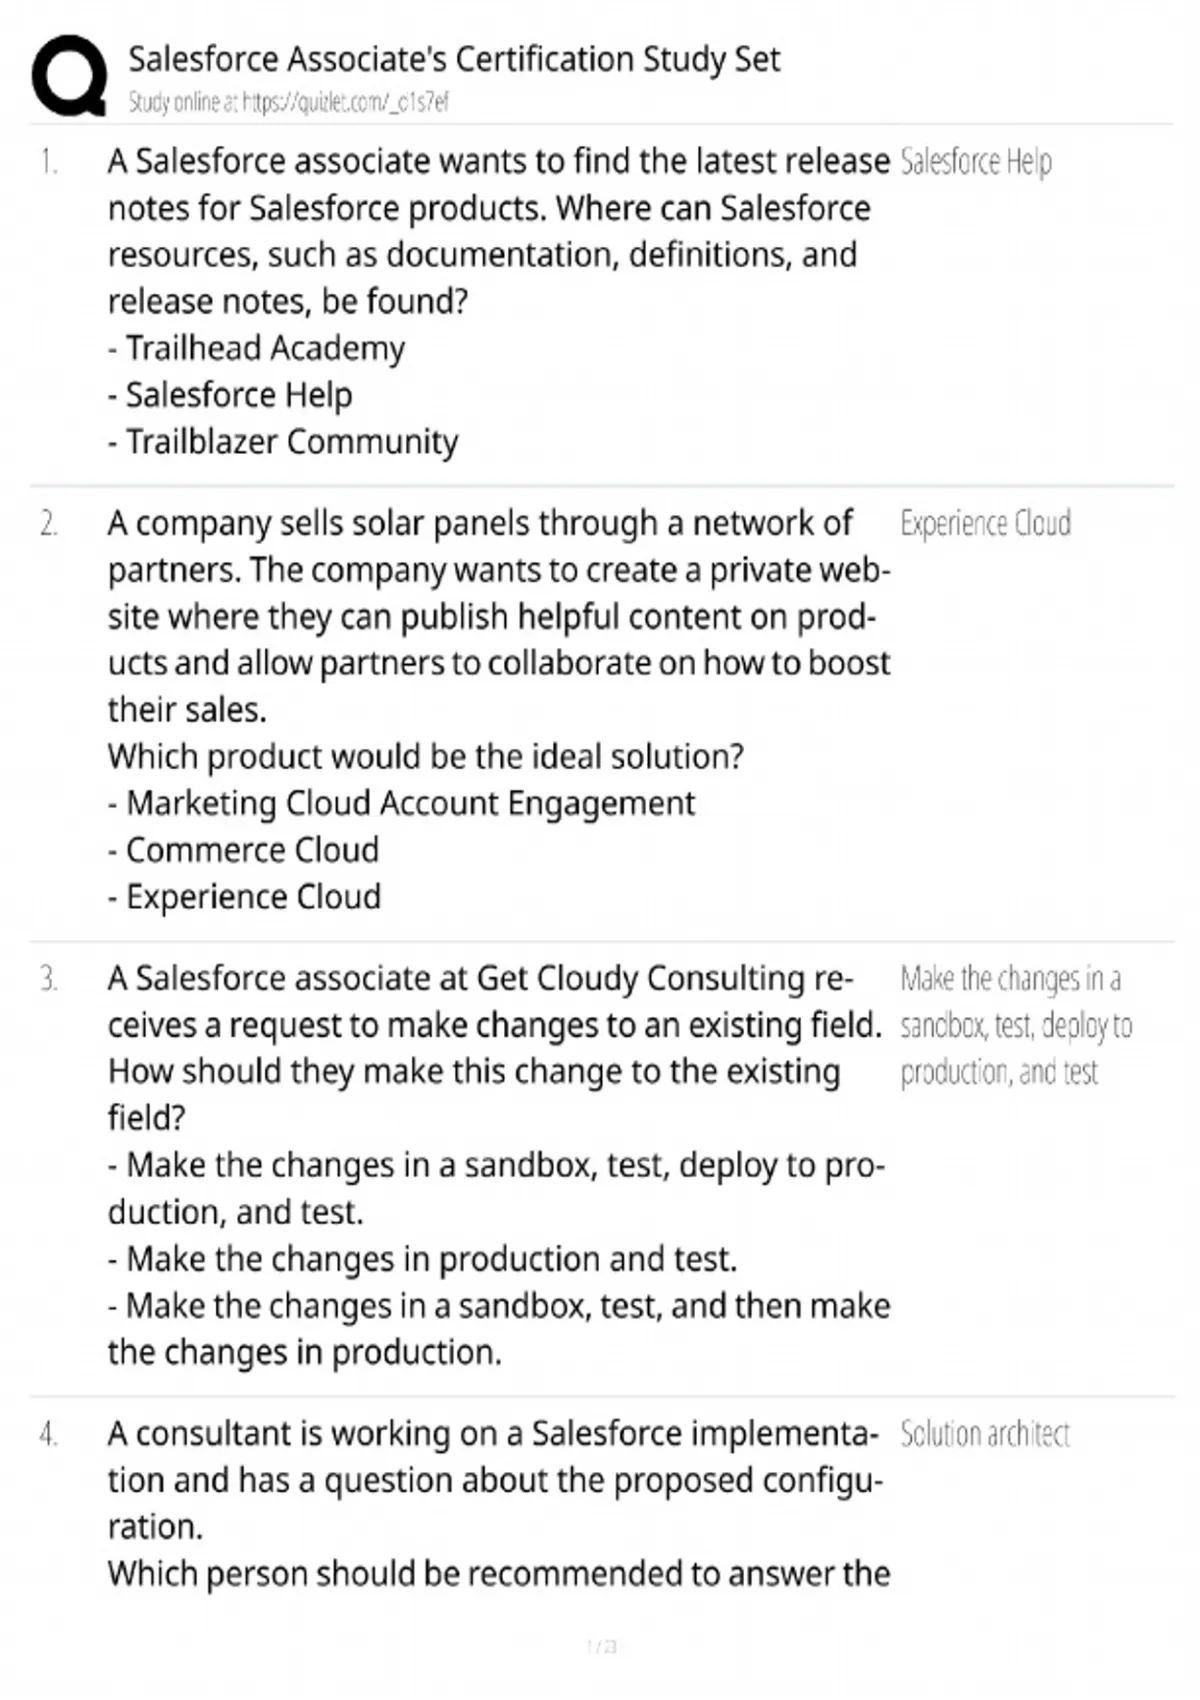The height and width of the screenshot is (1700, 1200).
Task: Select question number 2 marker
Action: (x=49, y=523)
